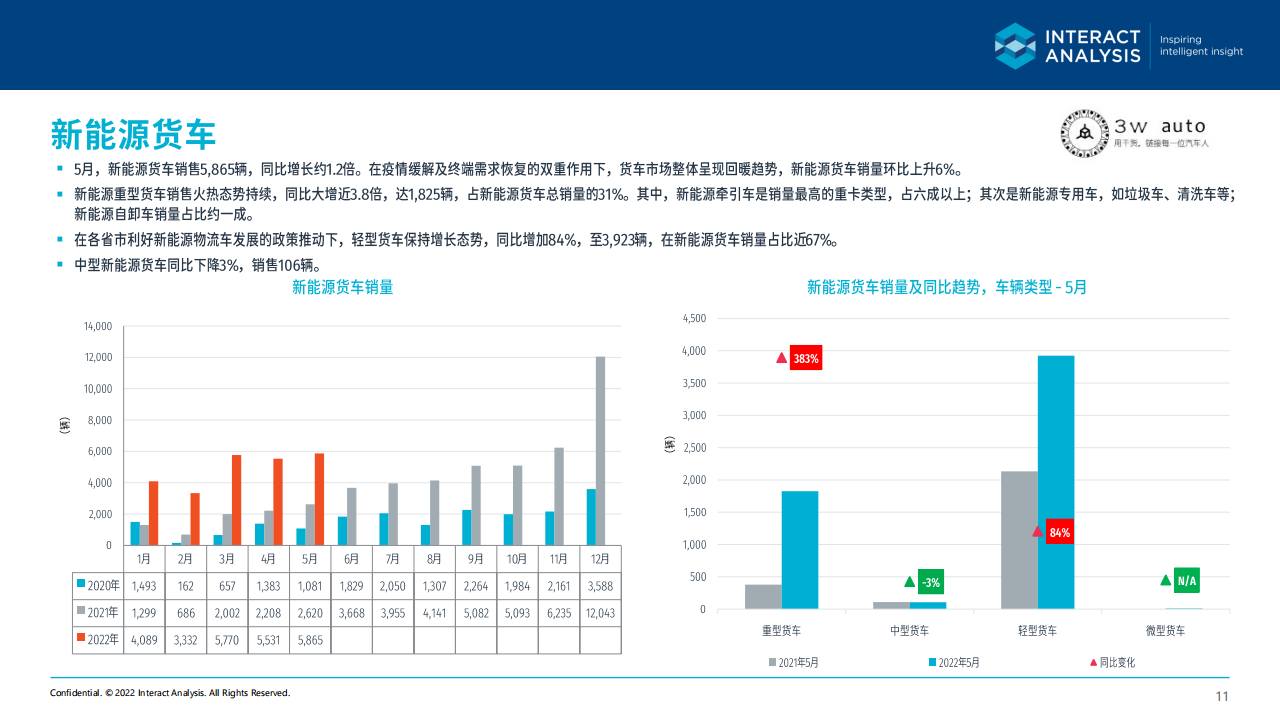Click the first bullet about 5月 sales of 5,865辆

(519, 169)
